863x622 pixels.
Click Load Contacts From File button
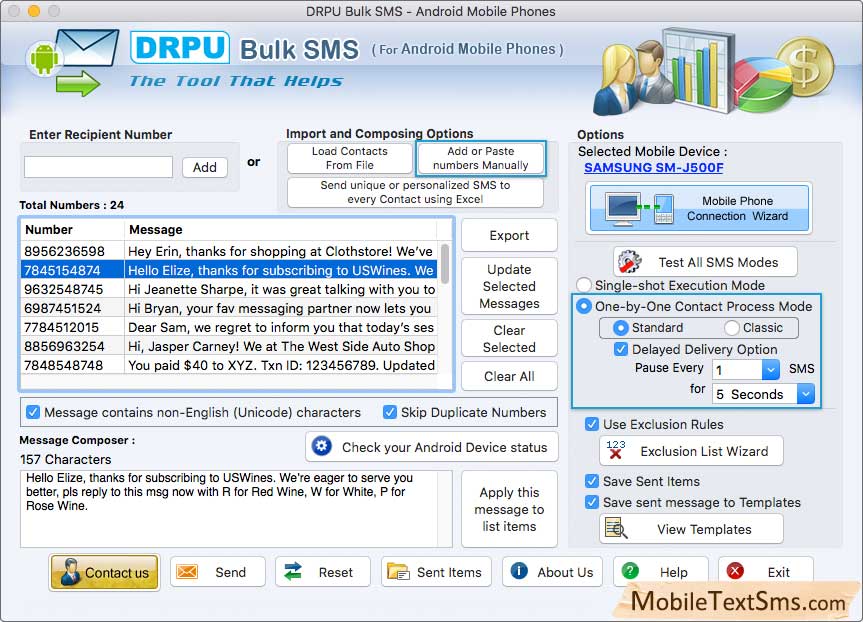click(349, 158)
